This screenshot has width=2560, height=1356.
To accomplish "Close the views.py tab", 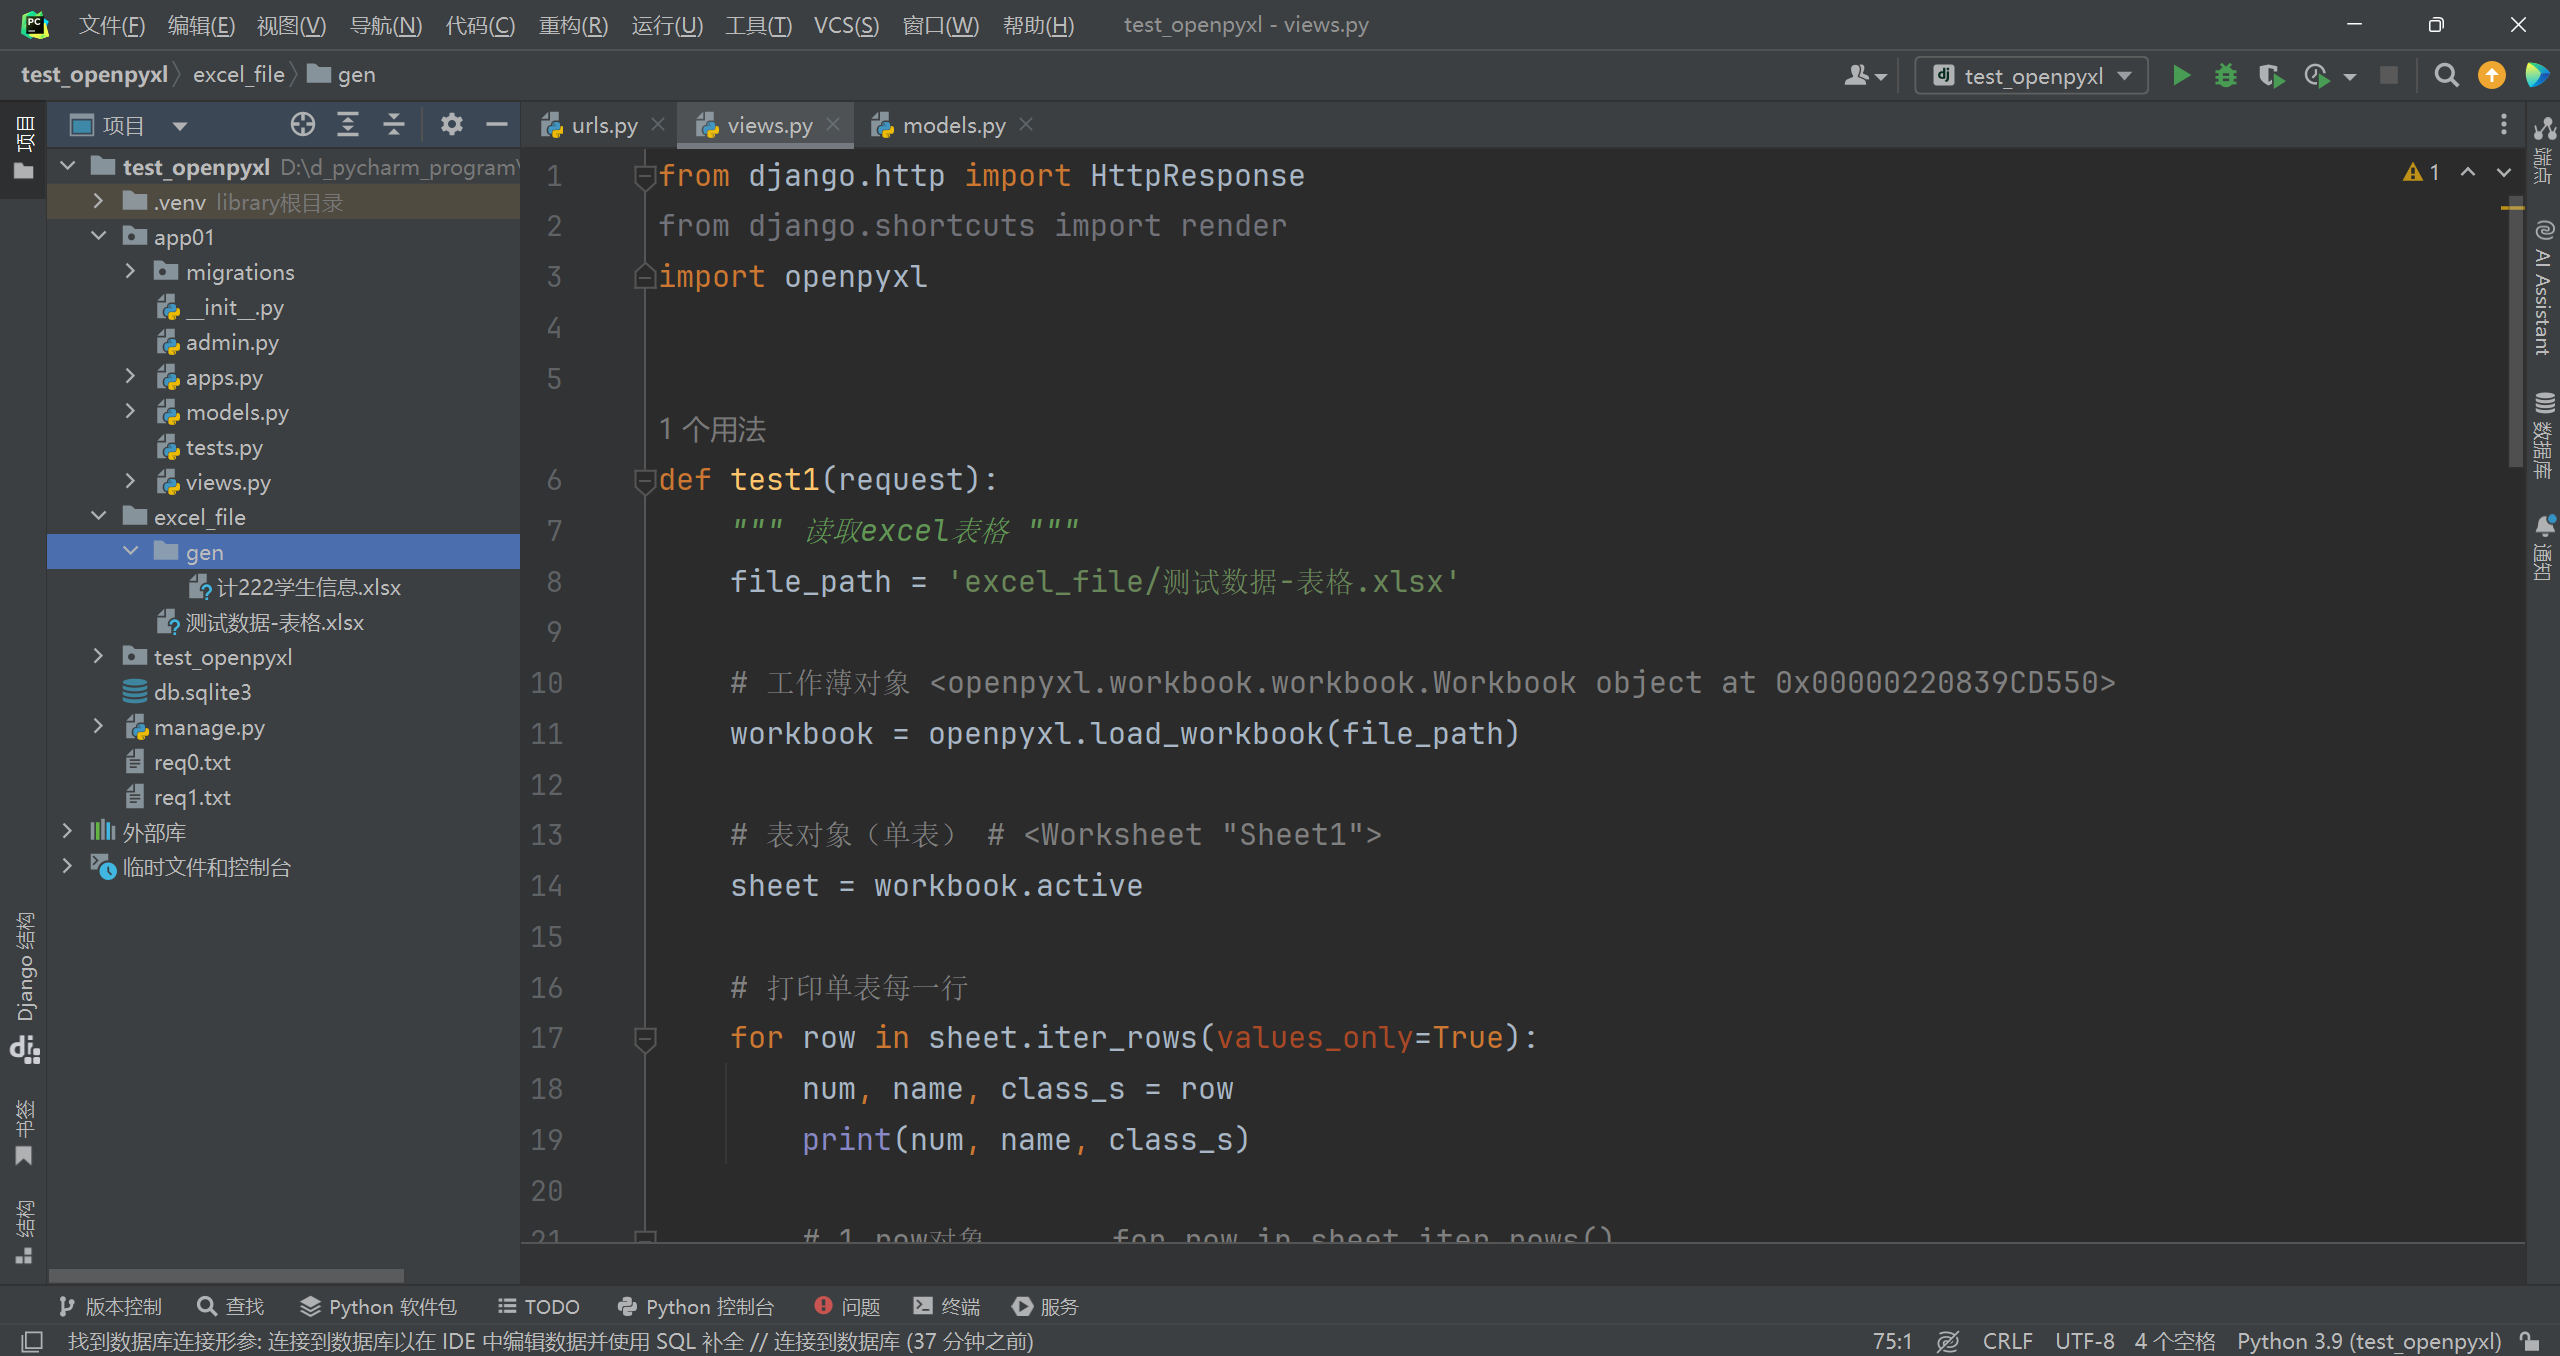I will tap(833, 124).
